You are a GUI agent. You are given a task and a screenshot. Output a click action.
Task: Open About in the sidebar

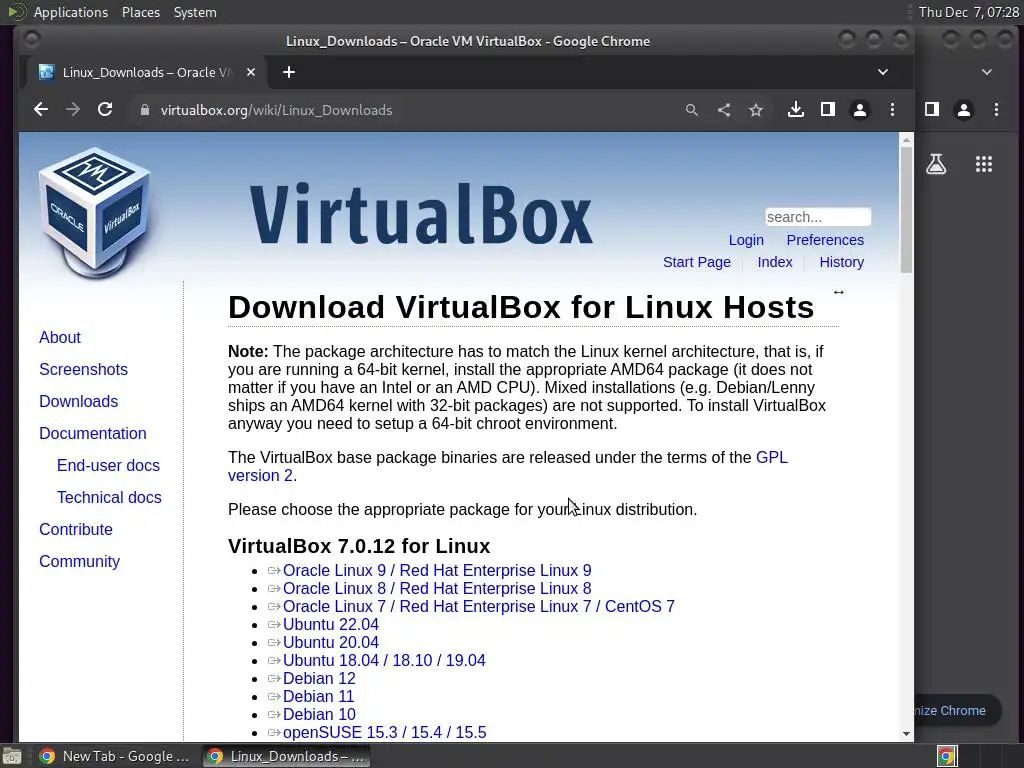(59, 338)
